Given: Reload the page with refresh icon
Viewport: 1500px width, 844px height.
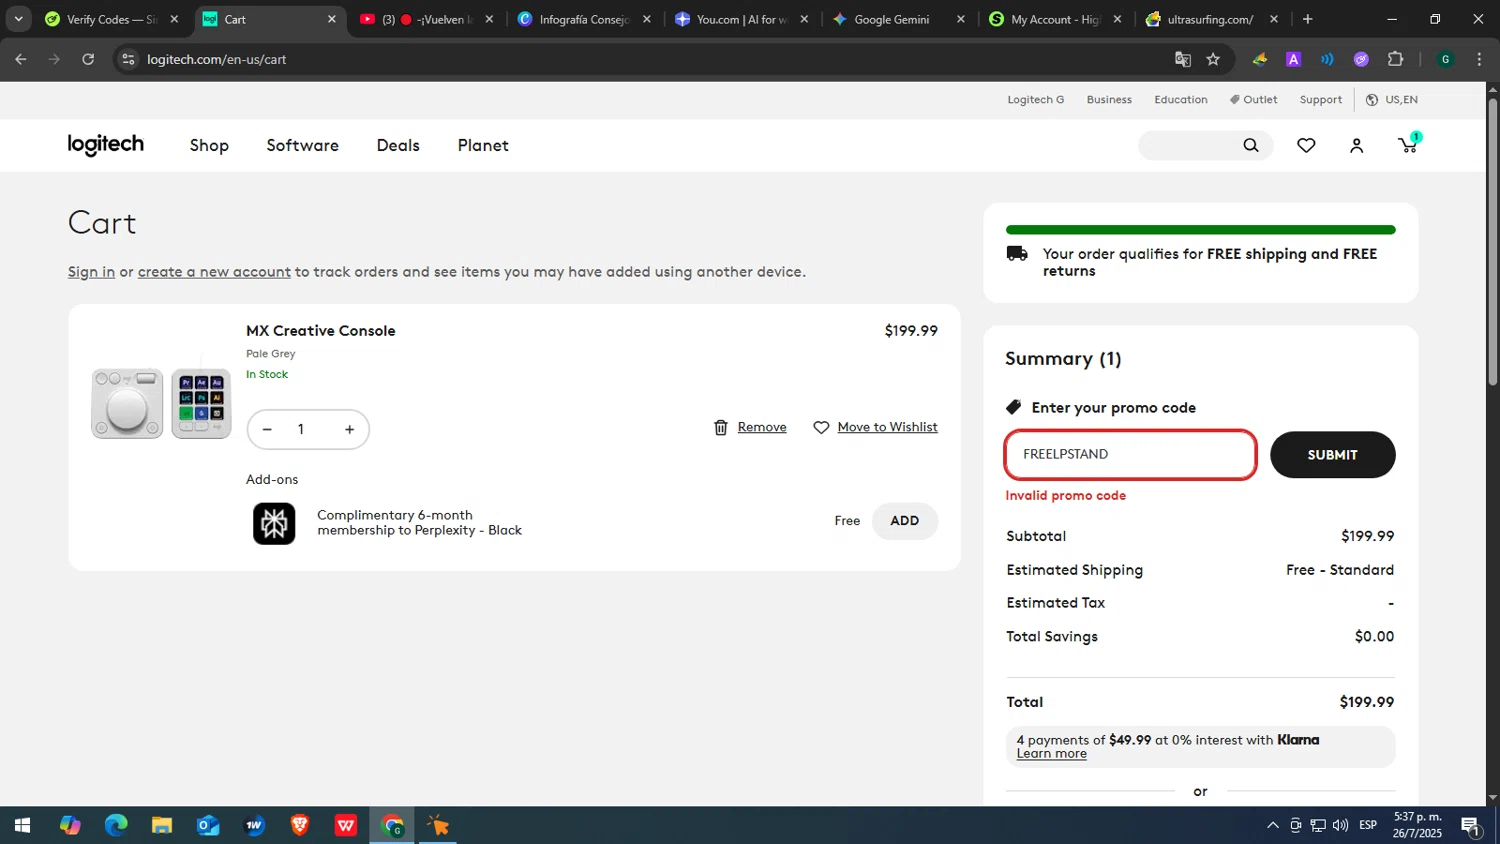Looking at the screenshot, I should pos(88,59).
